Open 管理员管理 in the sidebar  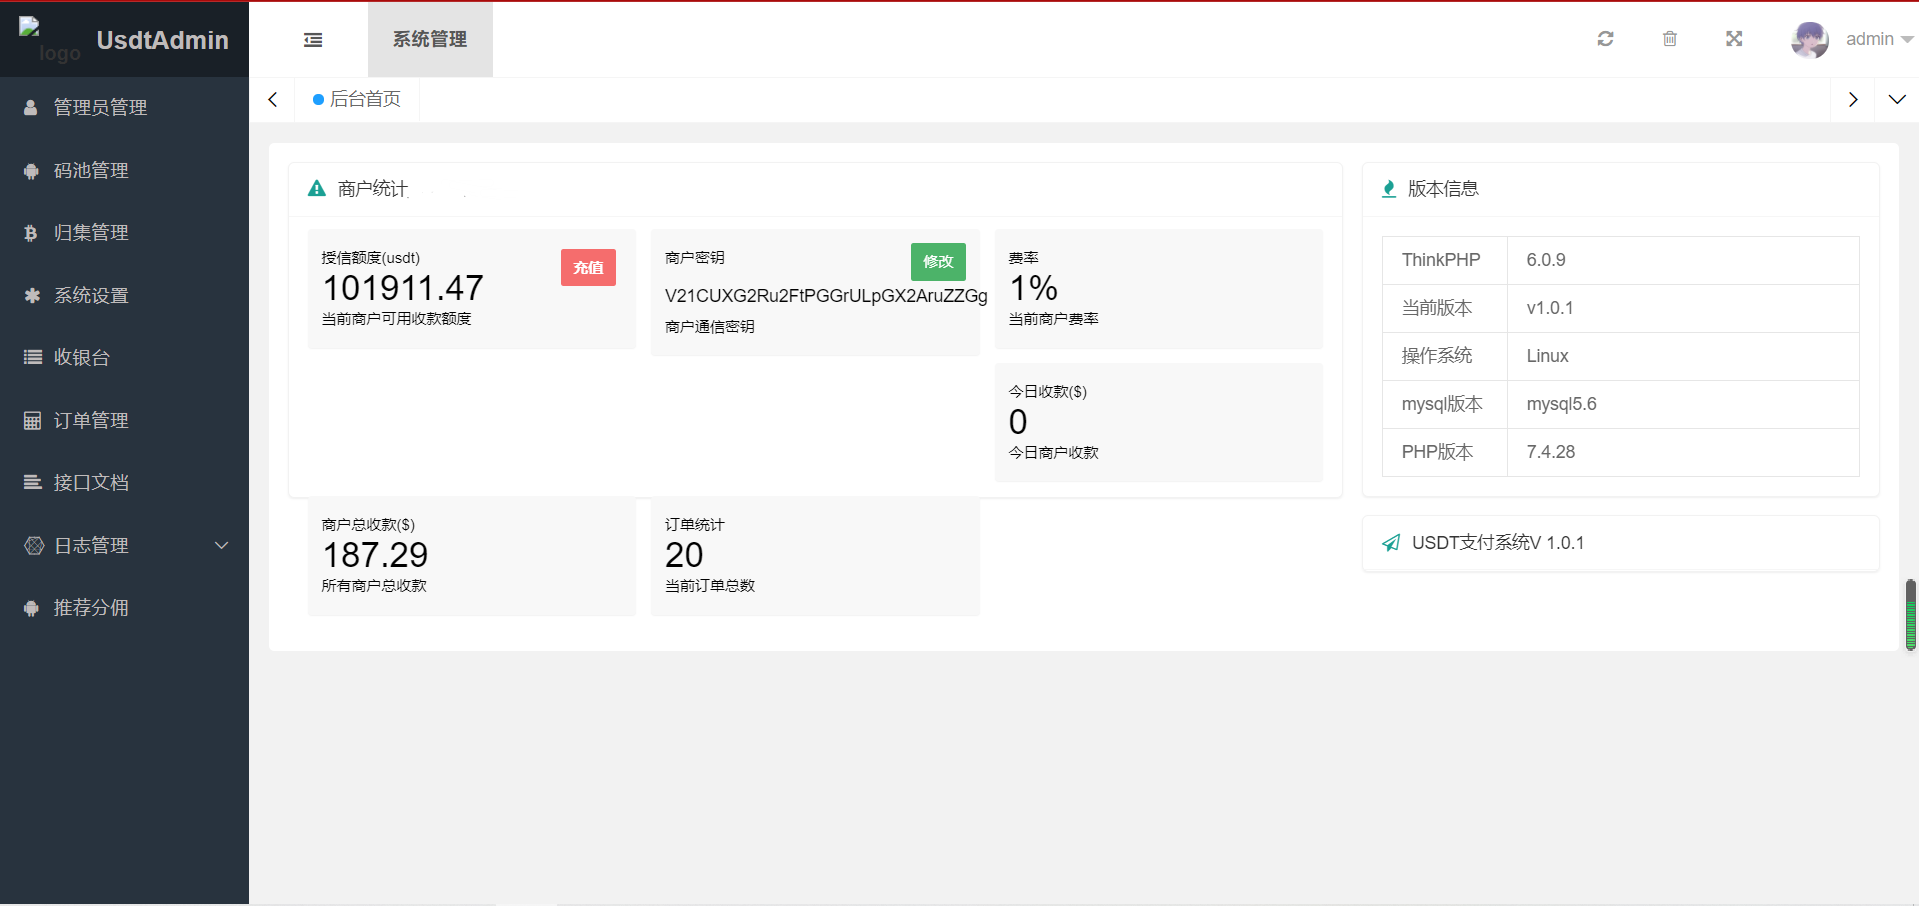[x=100, y=107]
